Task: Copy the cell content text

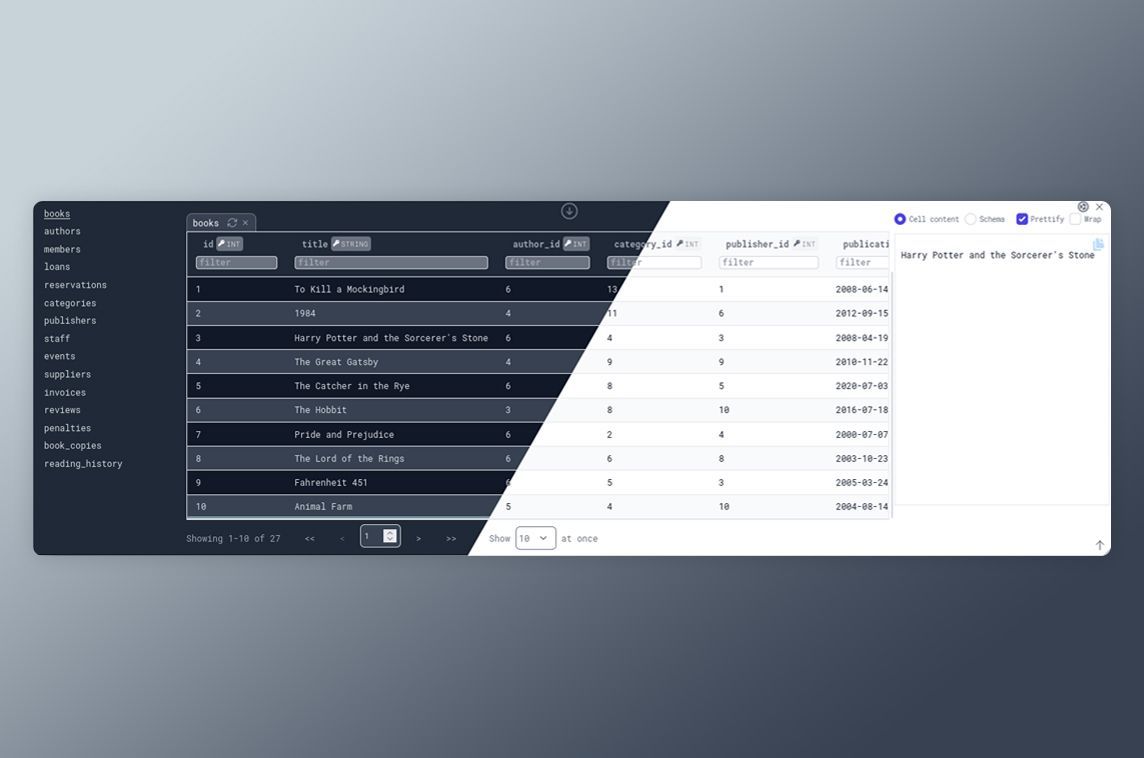Action: tap(1097, 244)
